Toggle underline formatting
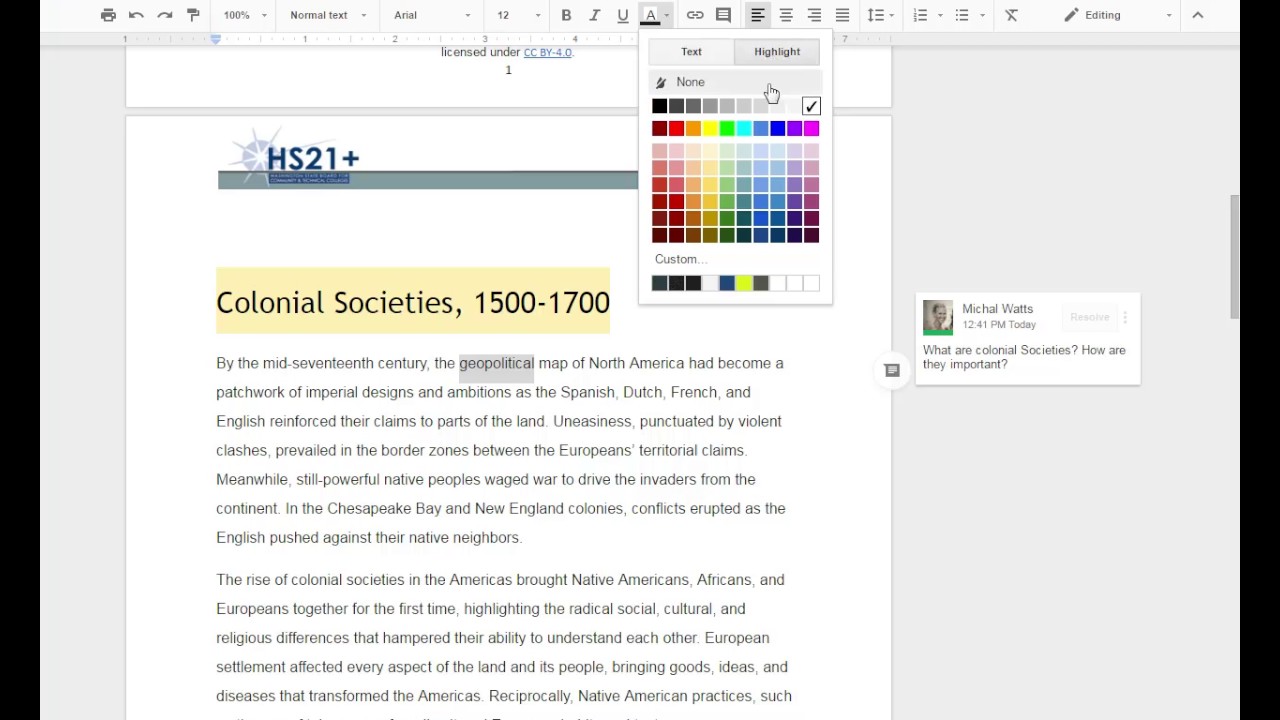Image resolution: width=1280 pixels, height=720 pixels. (x=622, y=15)
